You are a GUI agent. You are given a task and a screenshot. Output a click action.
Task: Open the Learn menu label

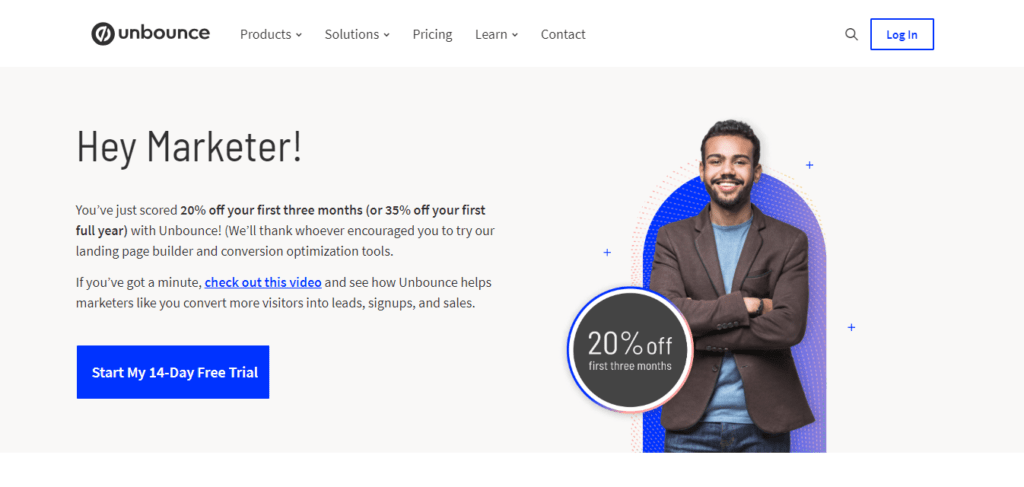pos(491,34)
